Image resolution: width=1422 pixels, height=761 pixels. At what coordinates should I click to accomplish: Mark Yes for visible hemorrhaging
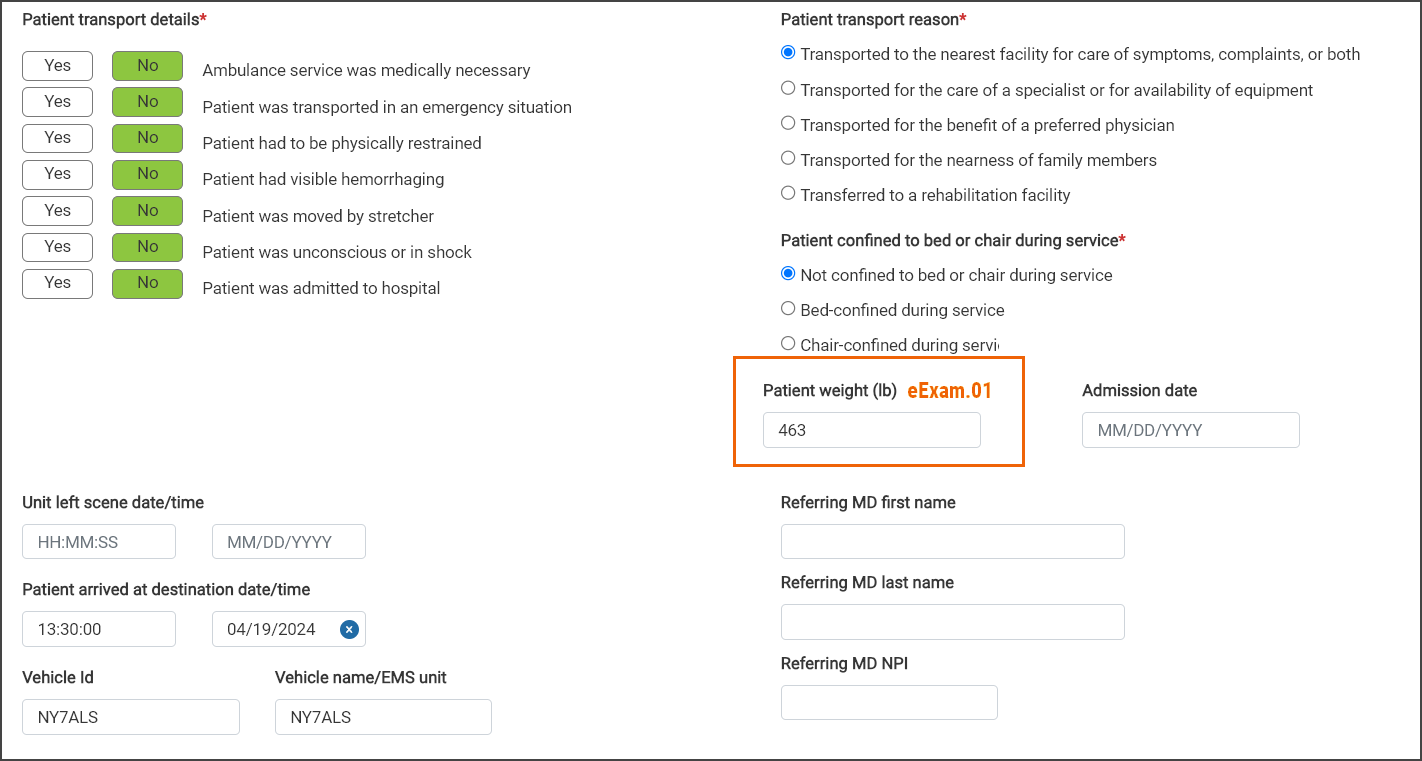tap(57, 174)
